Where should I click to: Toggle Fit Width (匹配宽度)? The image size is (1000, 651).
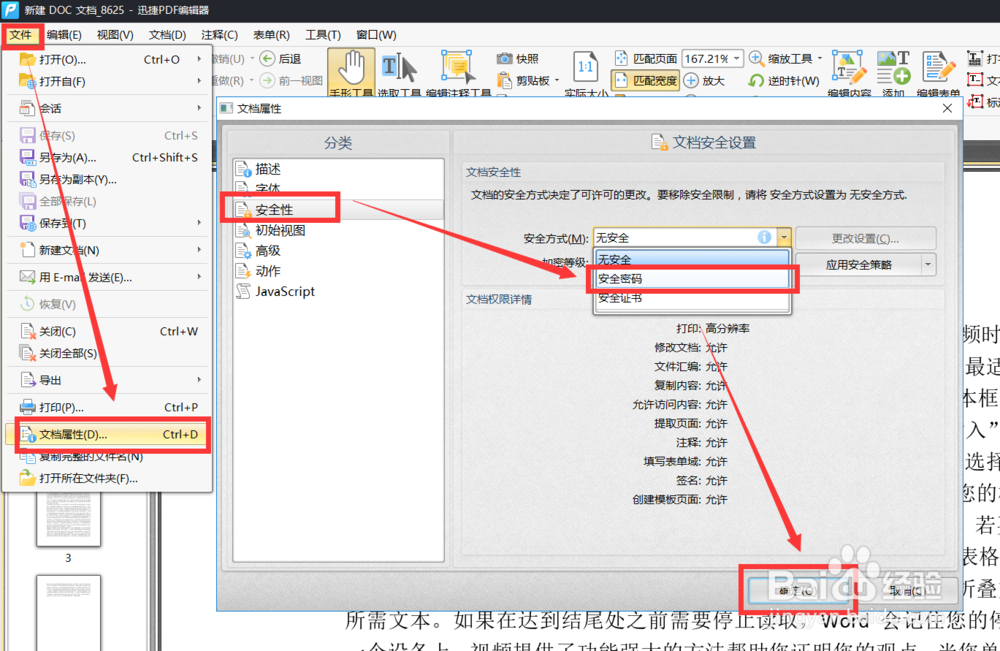(x=645, y=81)
